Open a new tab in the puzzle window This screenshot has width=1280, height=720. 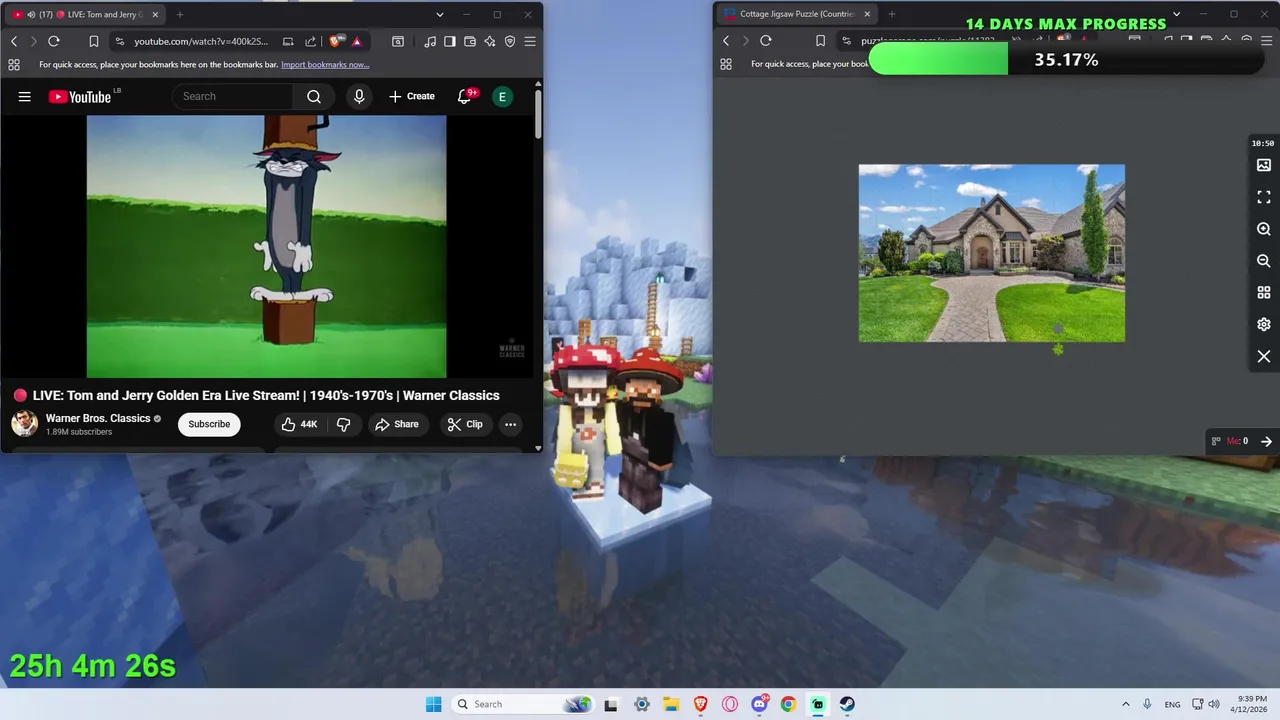[892, 15]
